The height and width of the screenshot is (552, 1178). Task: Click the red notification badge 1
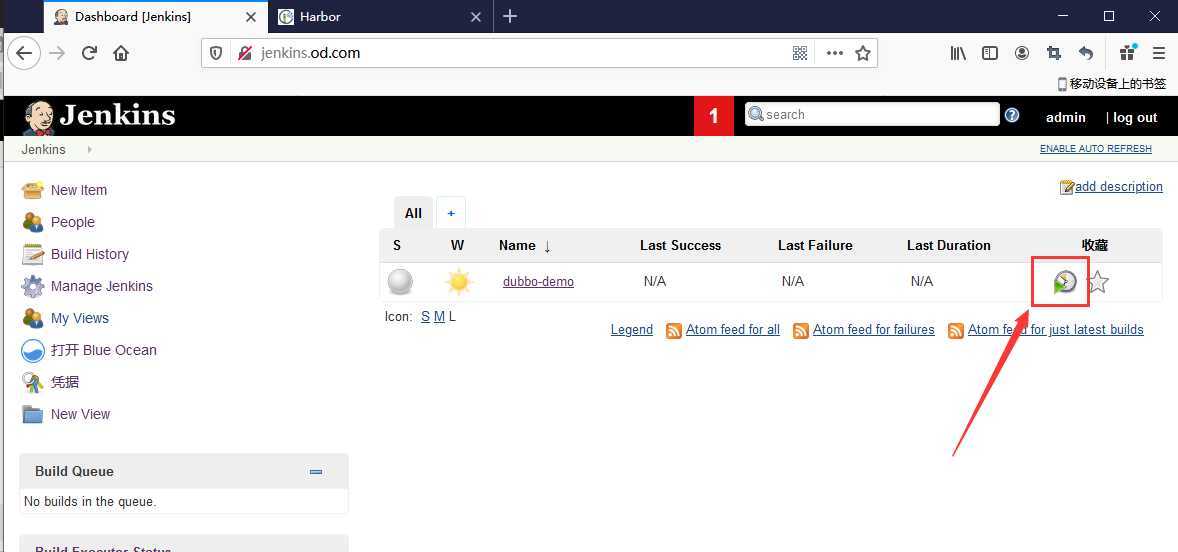(x=714, y=116)
